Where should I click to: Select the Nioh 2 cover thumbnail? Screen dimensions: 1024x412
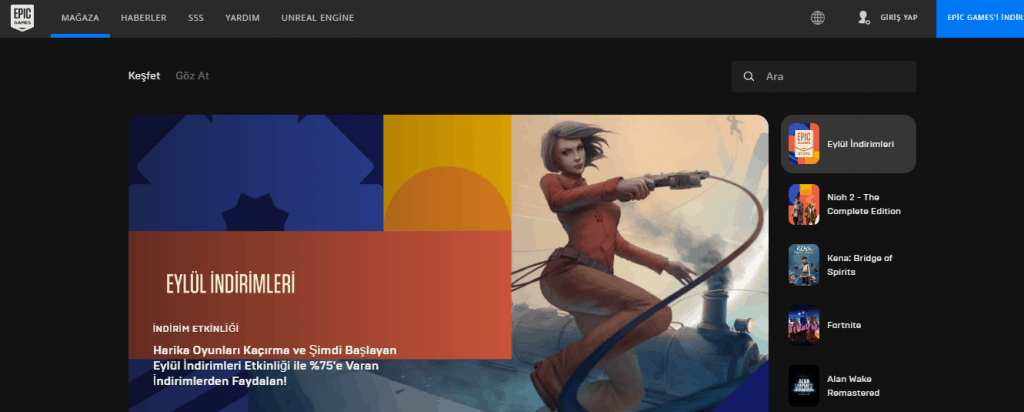(804, 204)
